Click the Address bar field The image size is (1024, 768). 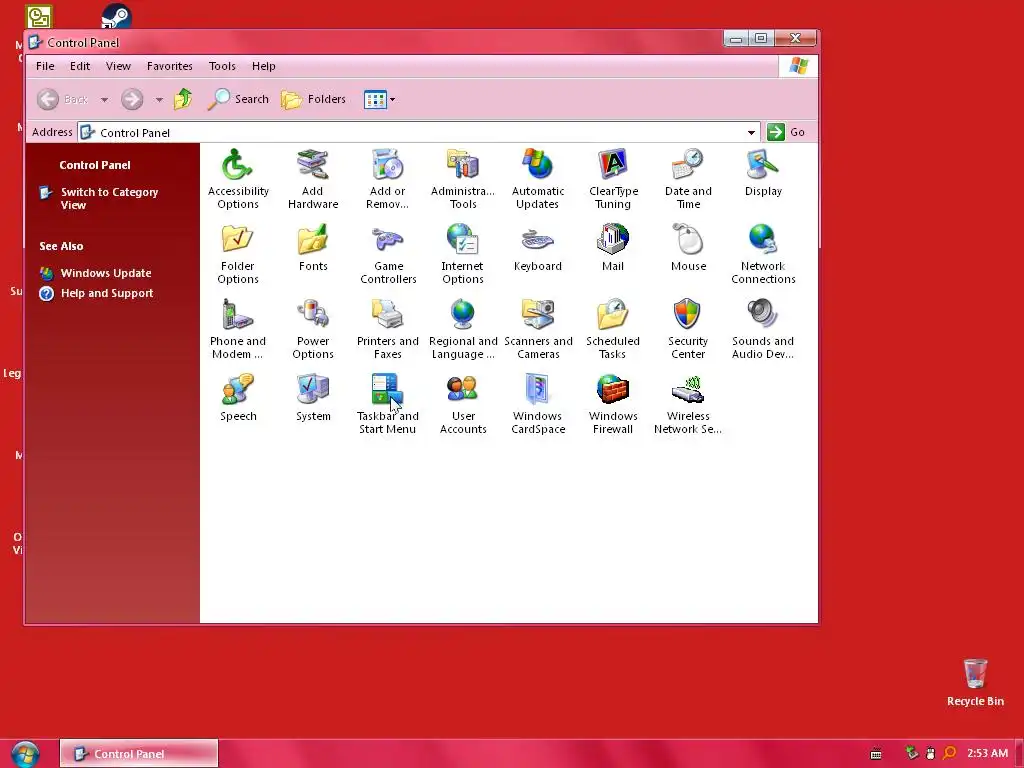[418, 133]
